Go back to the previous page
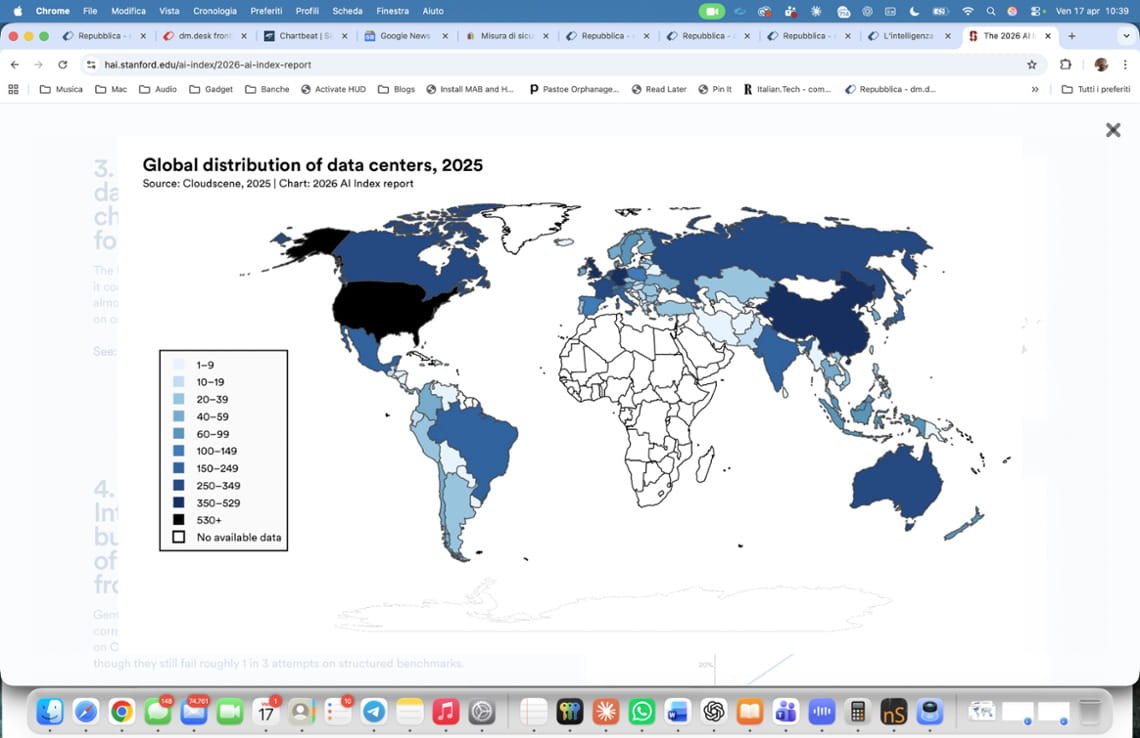1140x738 pixels. click(x=15, y=64)
